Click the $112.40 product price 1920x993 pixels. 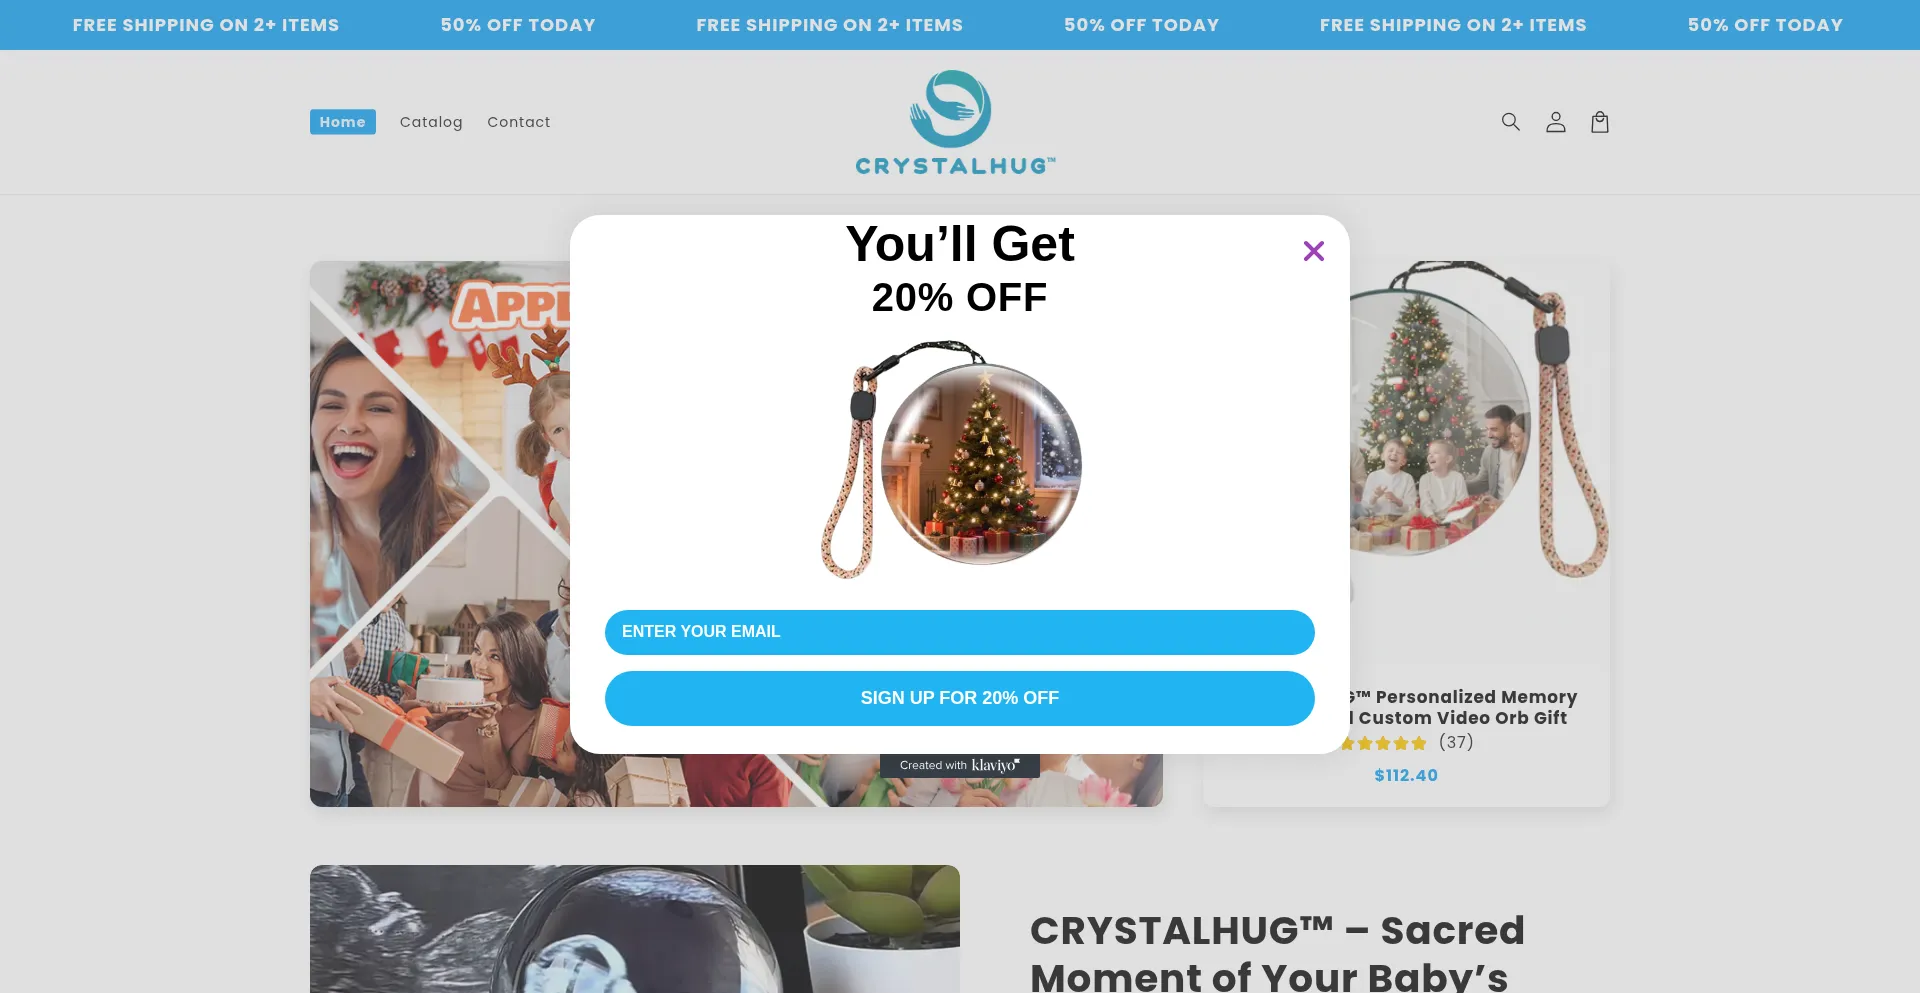[1406, 775]
